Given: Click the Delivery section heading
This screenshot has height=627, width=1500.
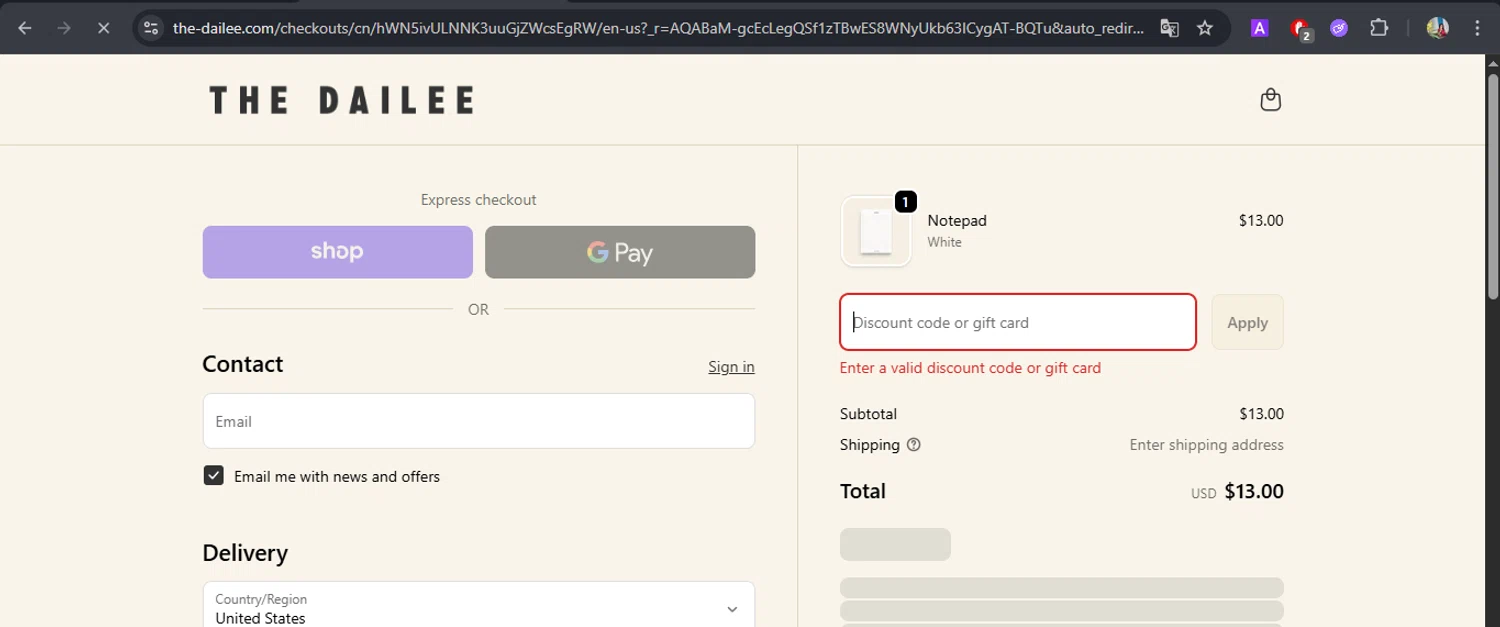Looking at the screenshot, I should 245,553.
